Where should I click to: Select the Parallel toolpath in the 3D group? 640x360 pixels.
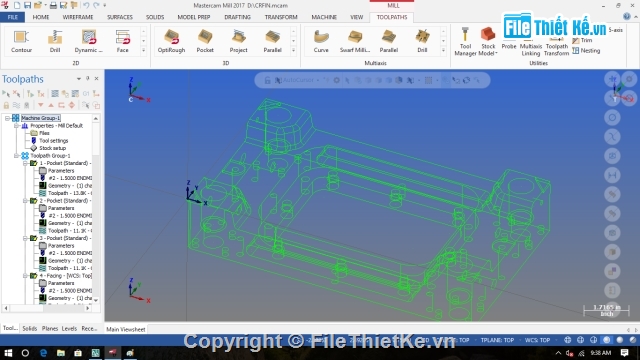[272, 41]
